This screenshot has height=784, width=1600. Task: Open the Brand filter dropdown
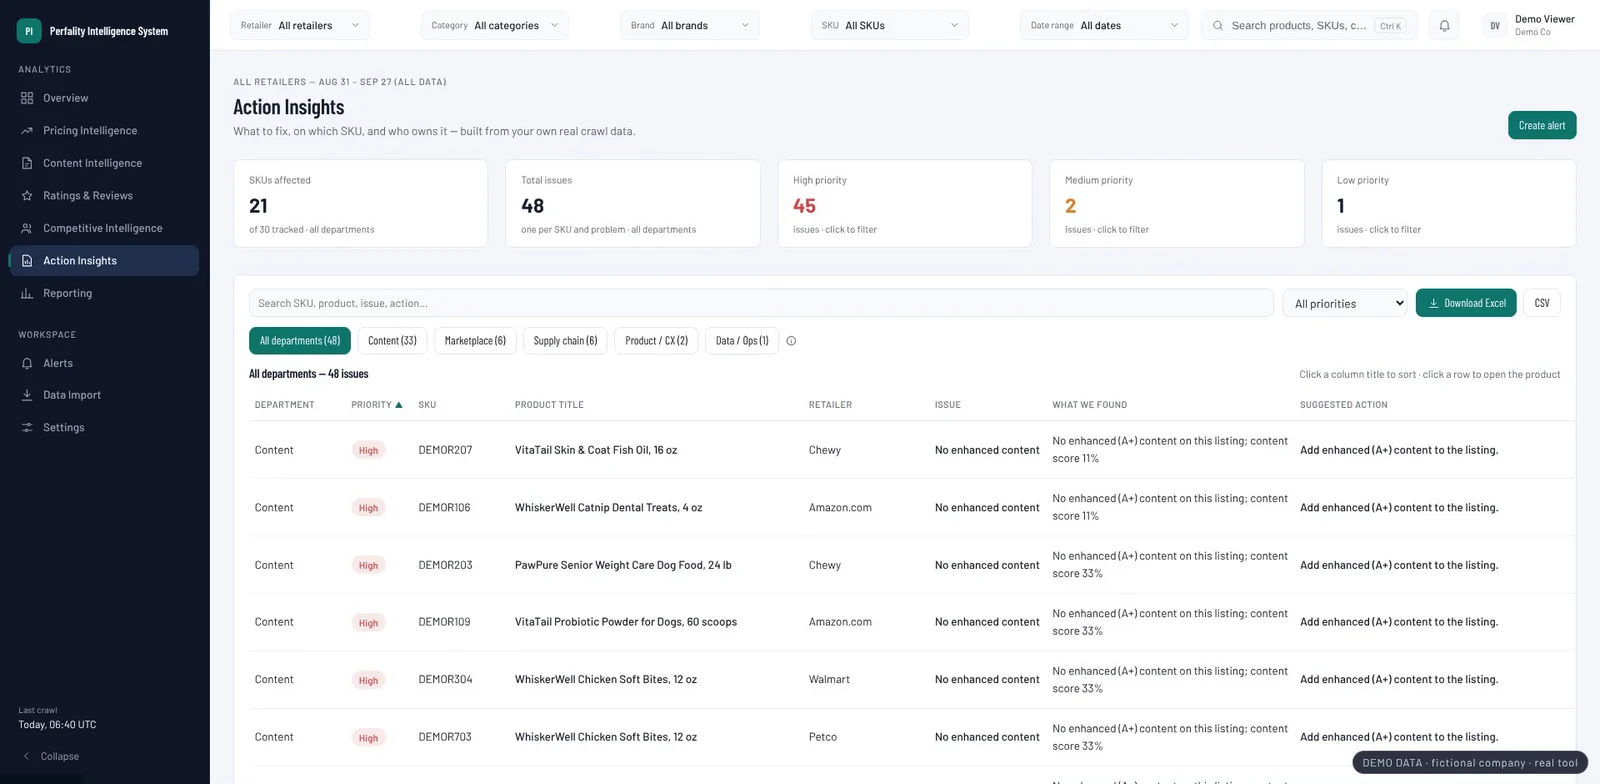690,25
